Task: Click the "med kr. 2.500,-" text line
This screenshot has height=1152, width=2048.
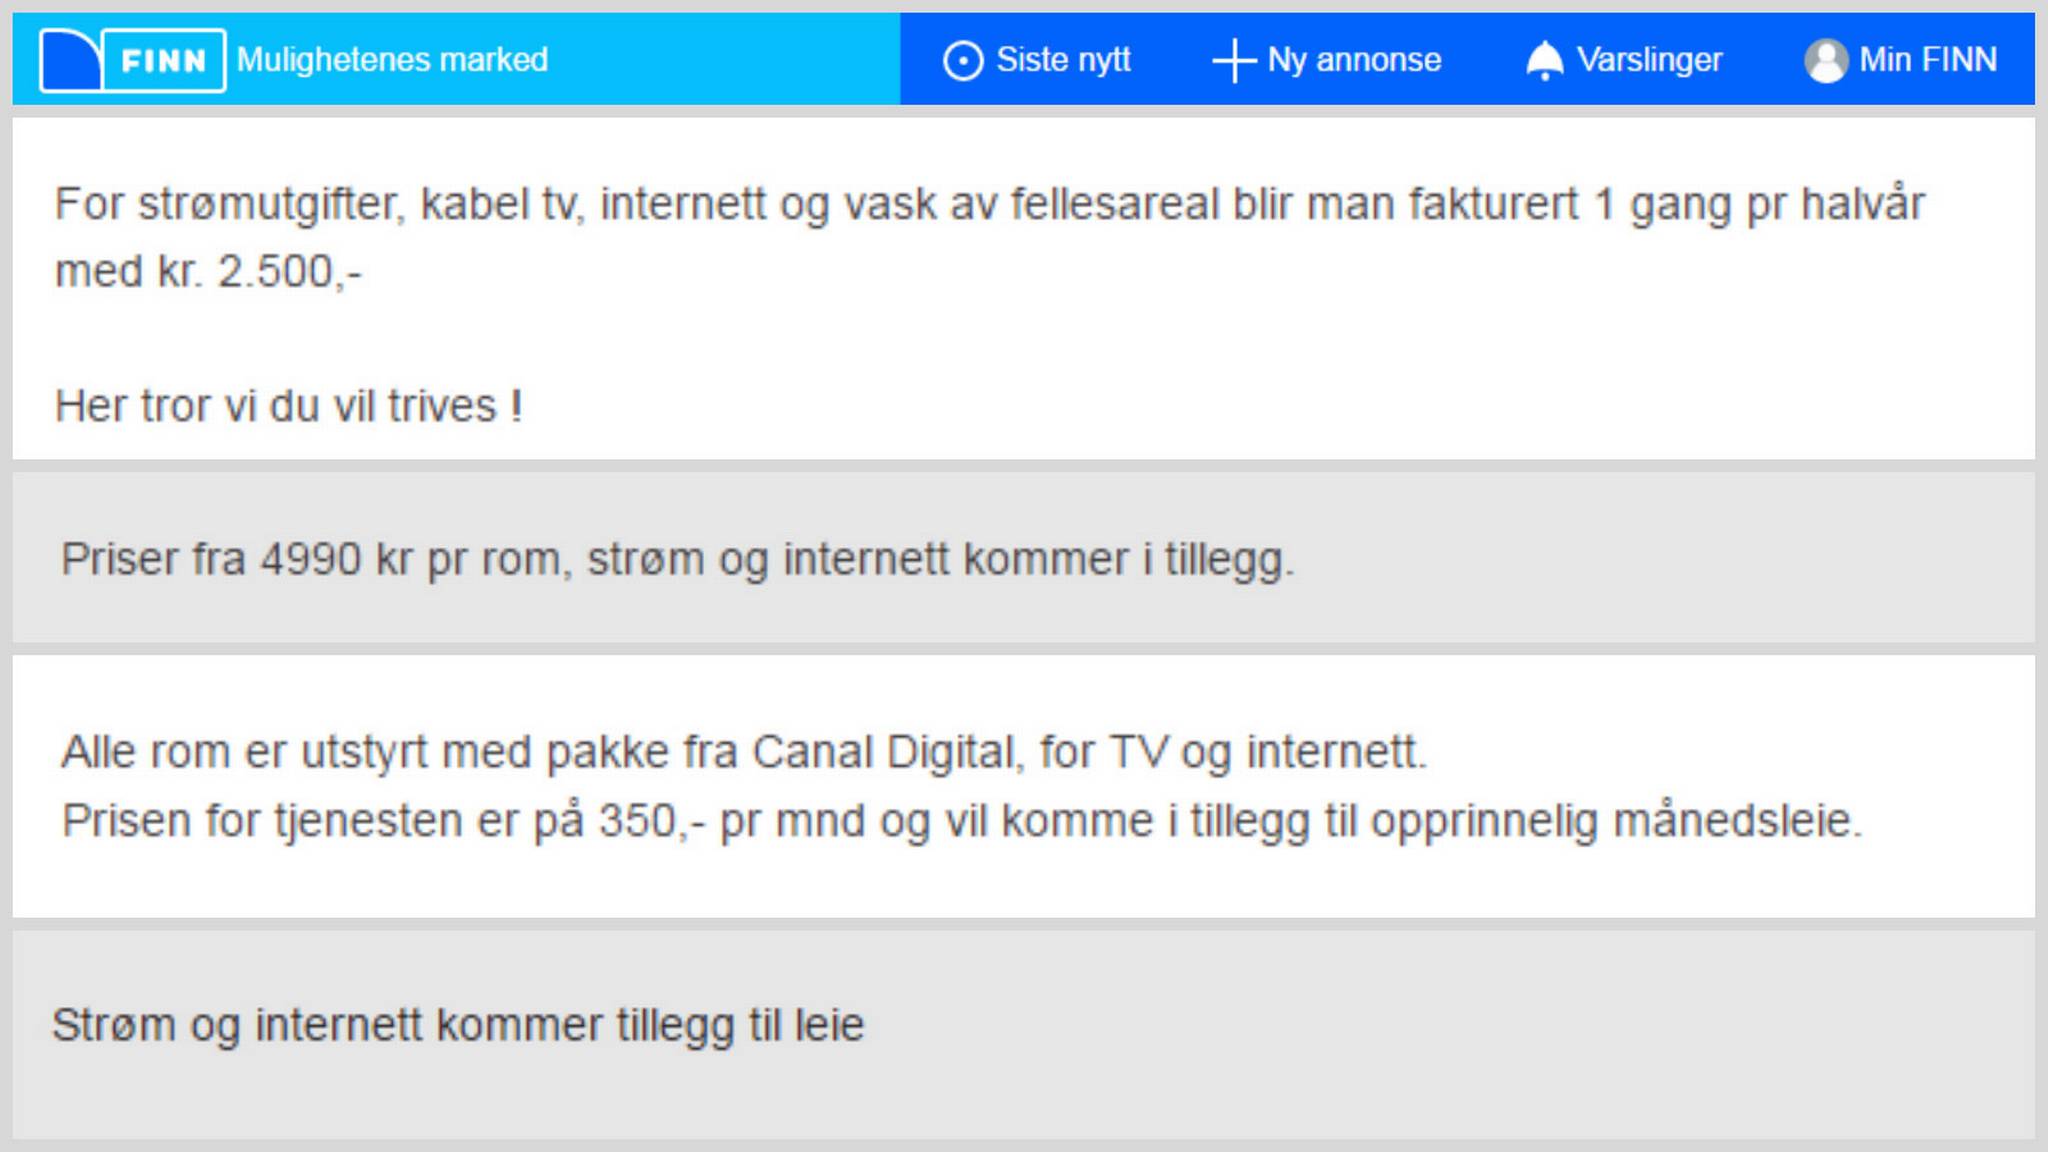Action: (x=208, y=272)
